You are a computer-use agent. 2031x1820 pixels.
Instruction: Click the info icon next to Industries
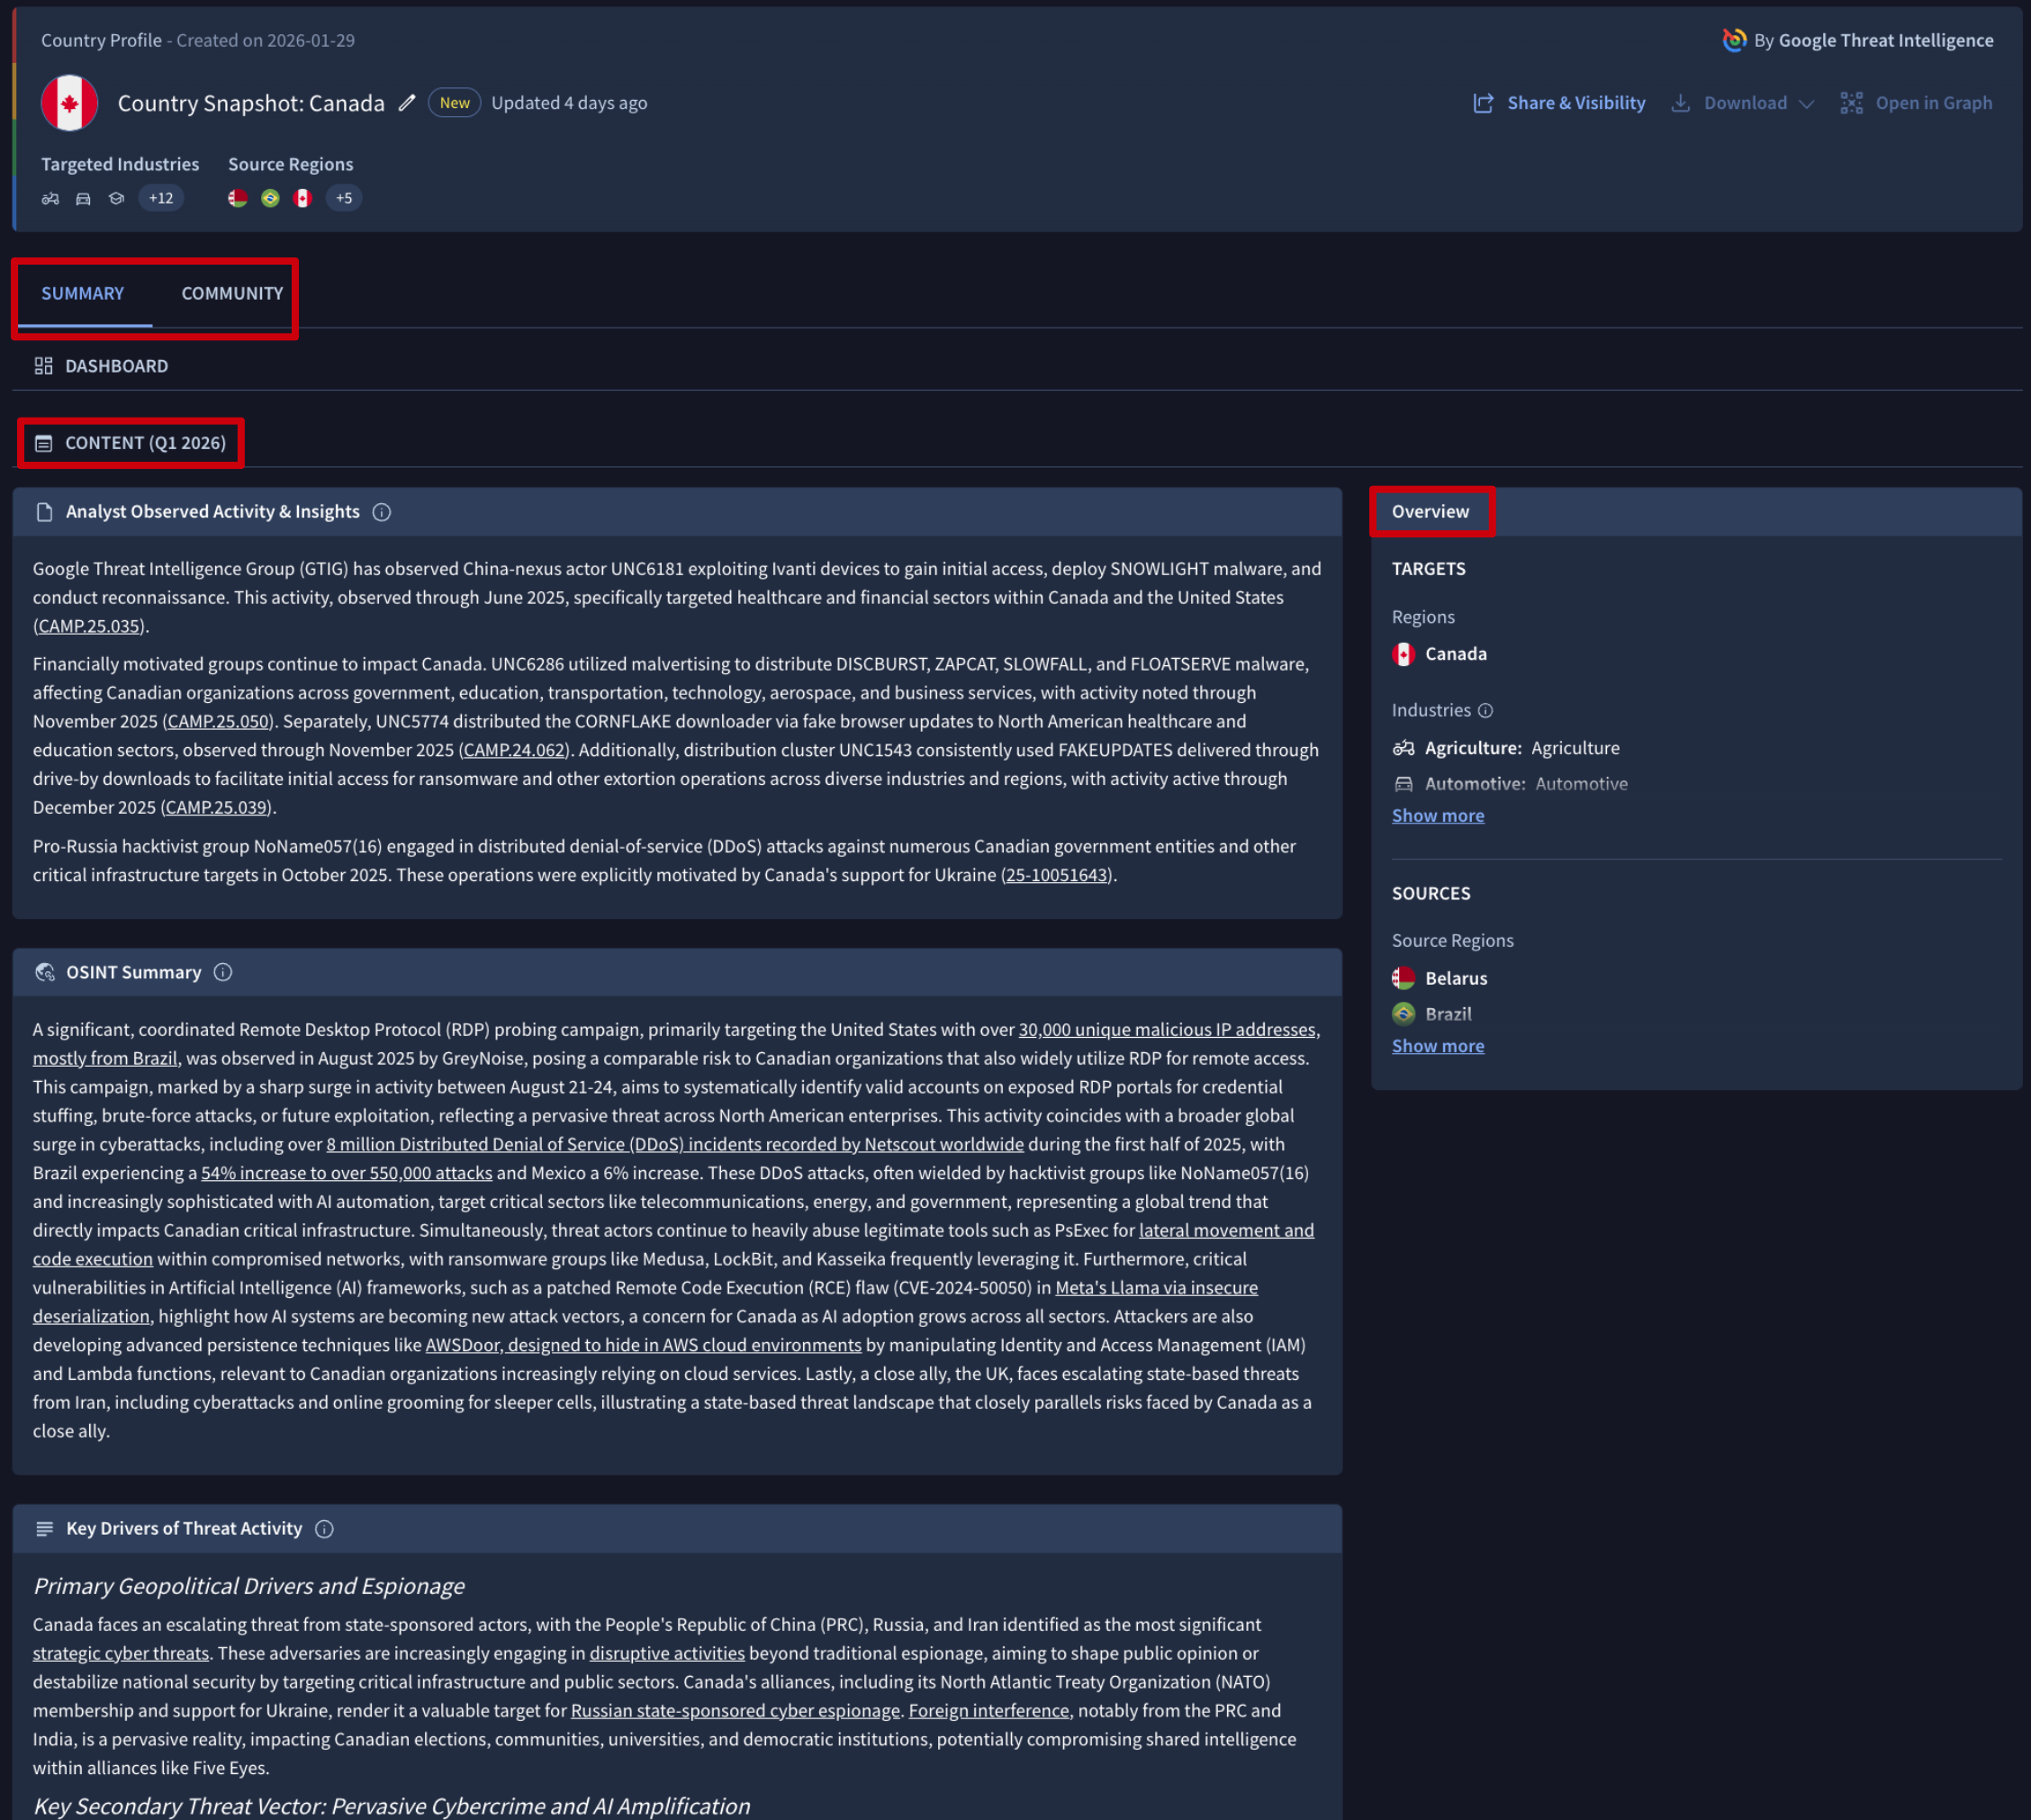[1485, 710]
